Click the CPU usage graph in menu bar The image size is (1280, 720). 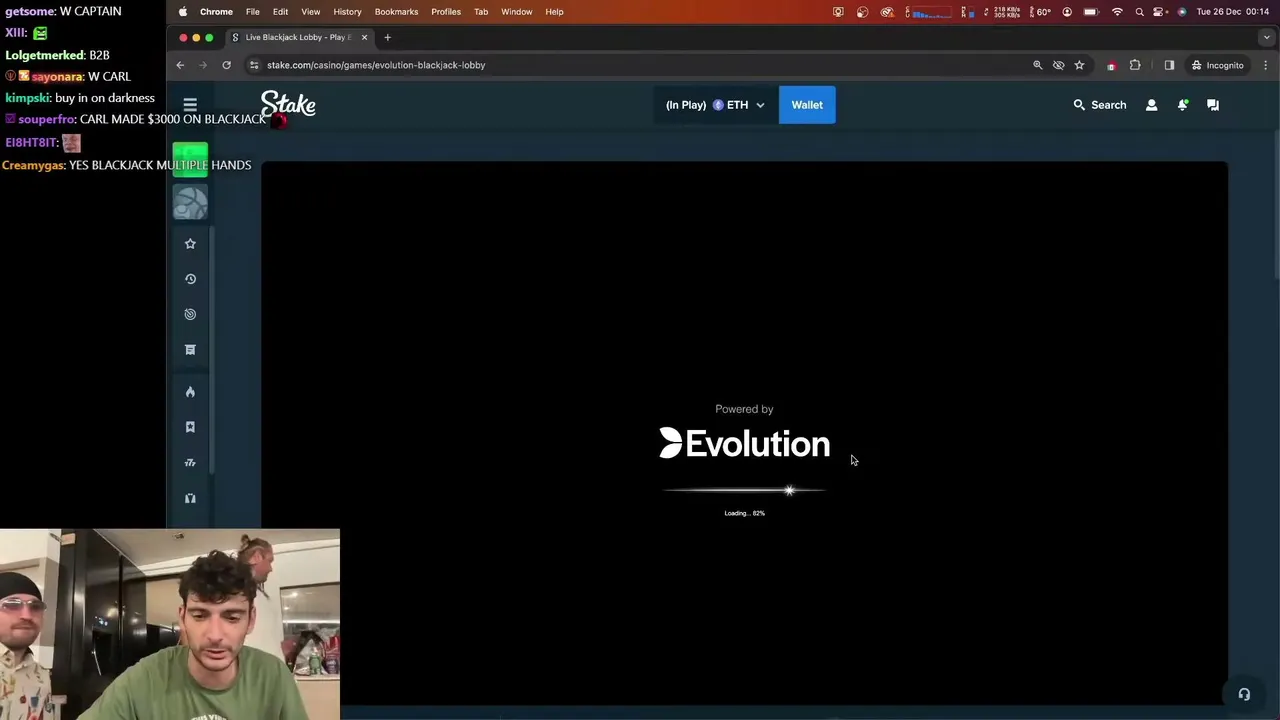(x=929, y=12)
